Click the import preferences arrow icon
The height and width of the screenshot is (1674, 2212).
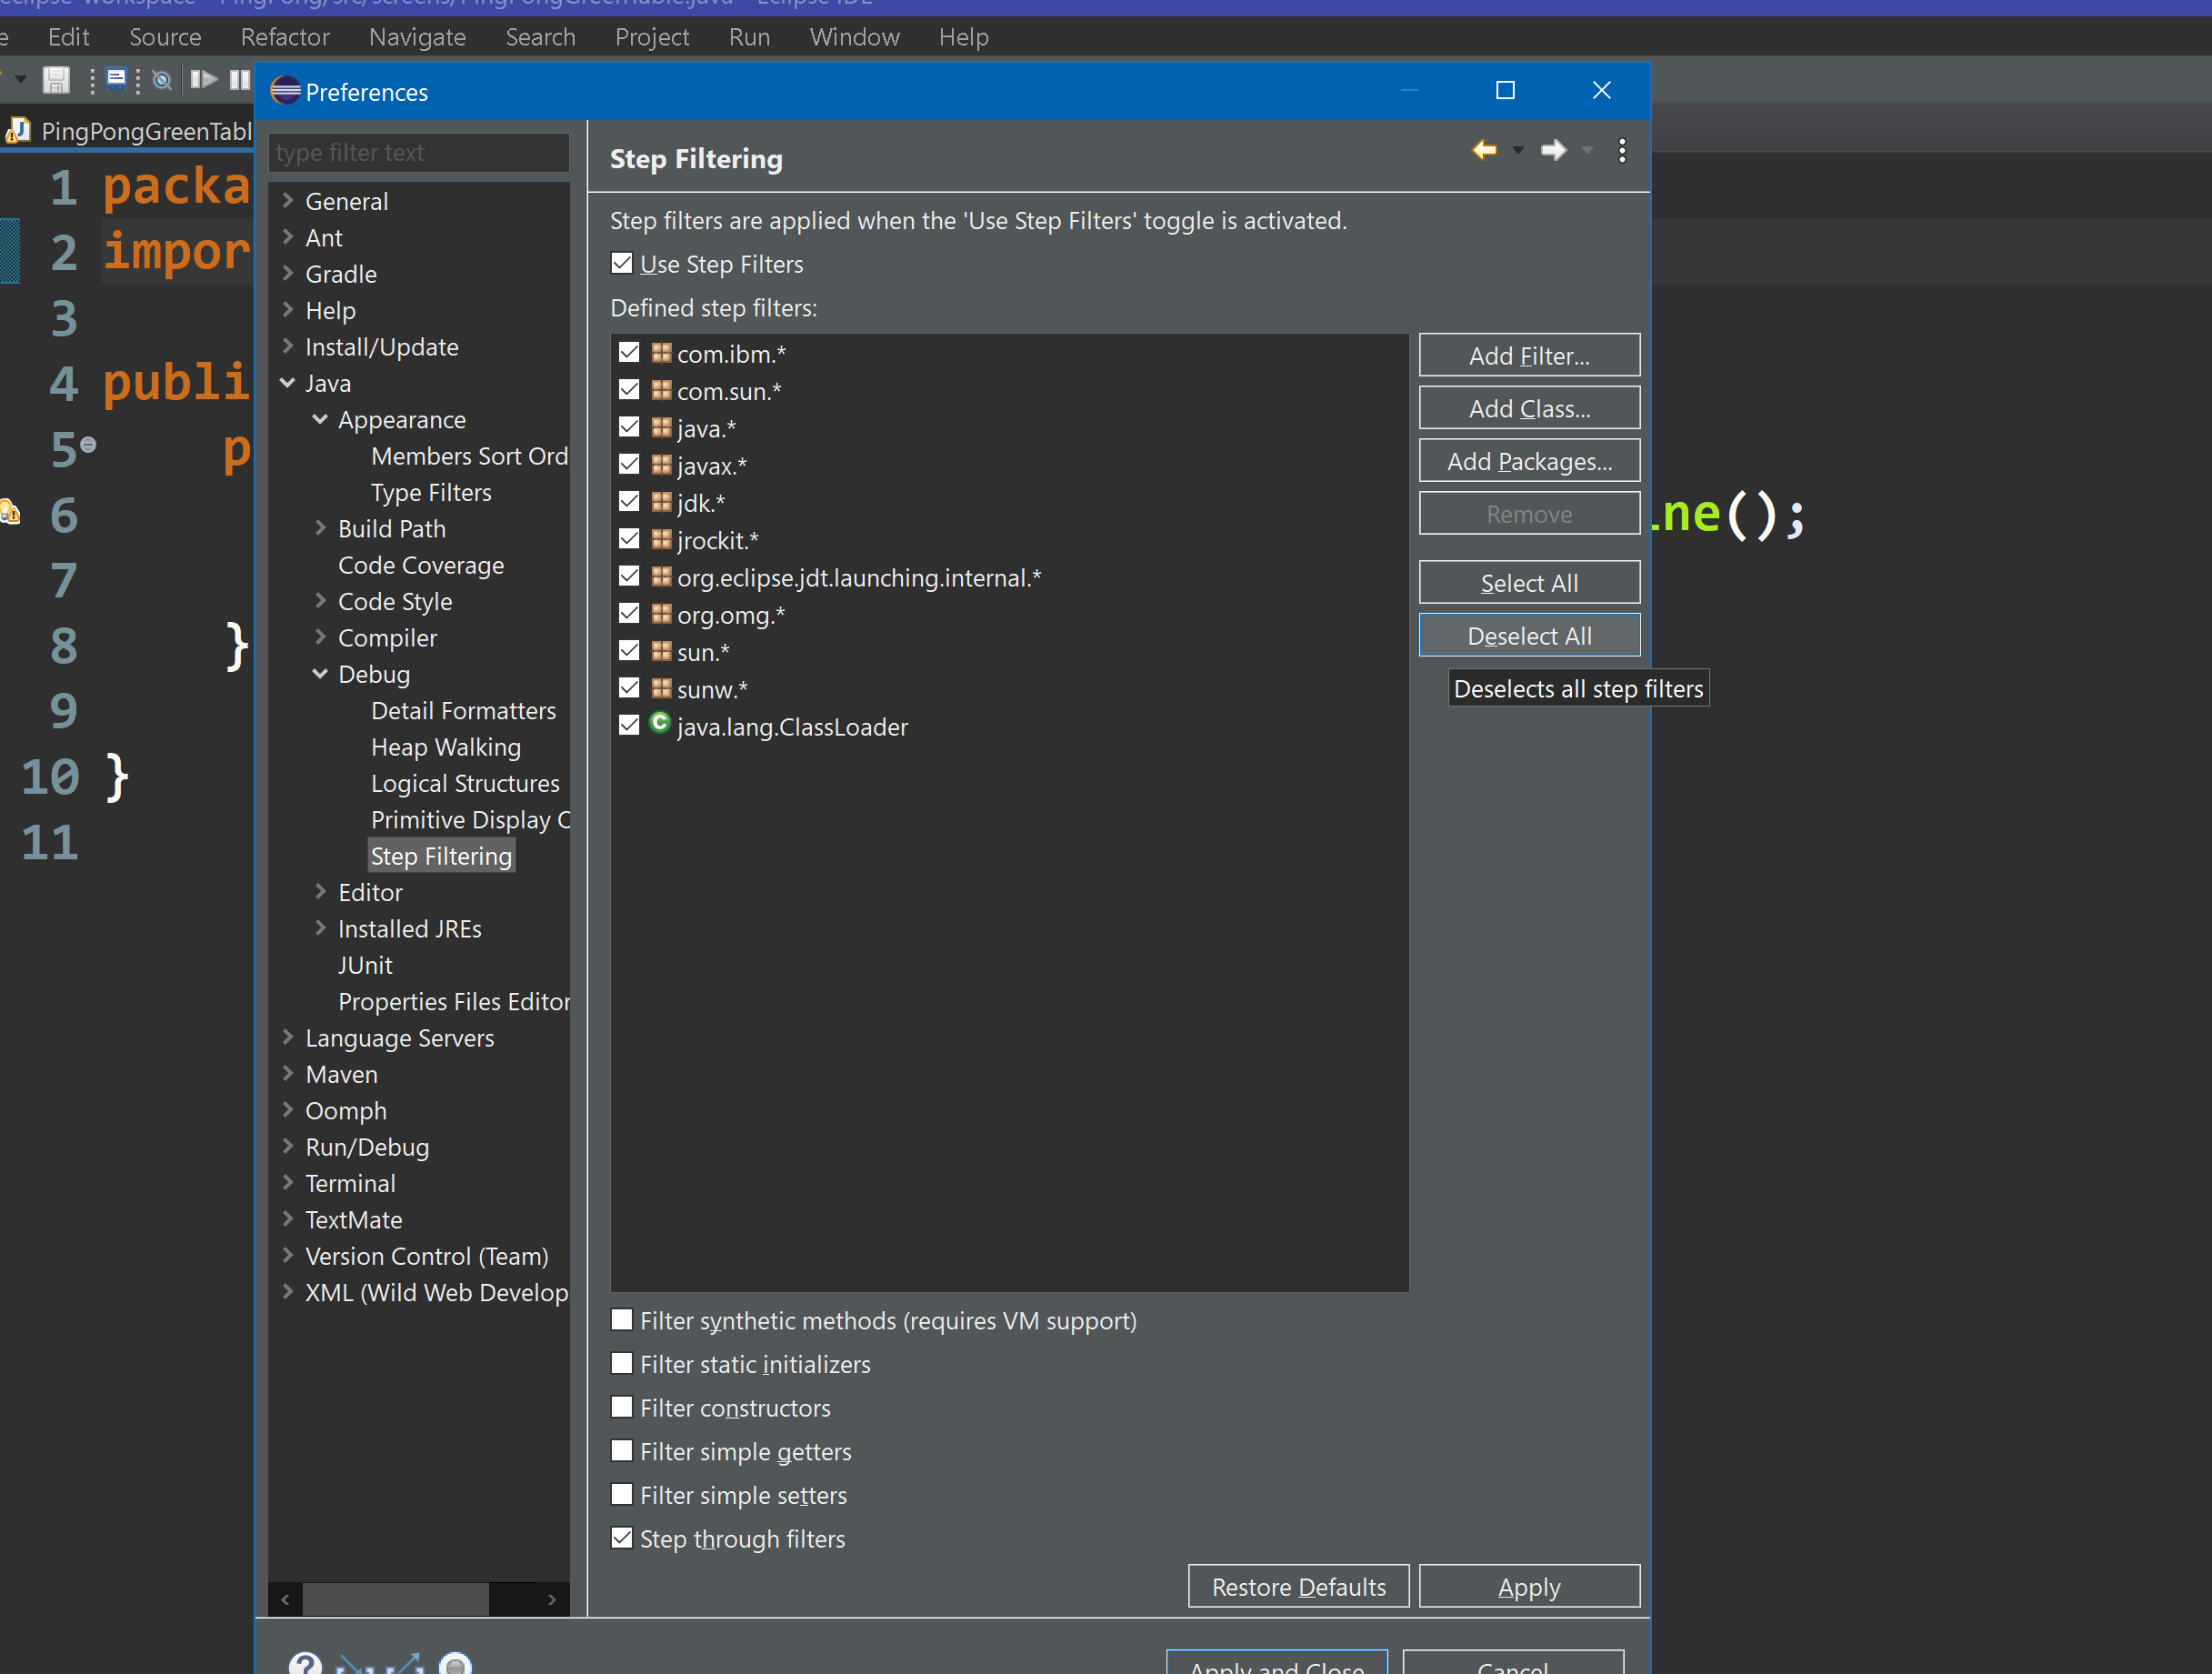click(355, 1665)
